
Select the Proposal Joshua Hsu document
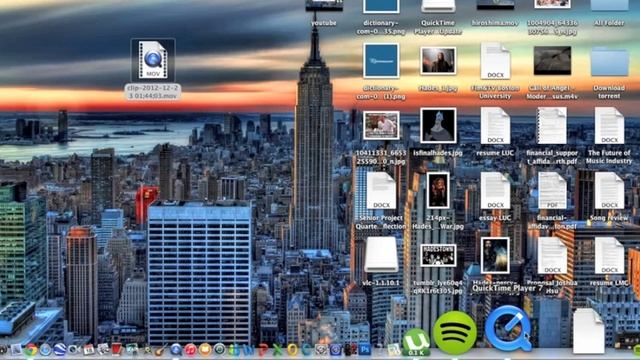pyautogui.click(x=552, y=255)
